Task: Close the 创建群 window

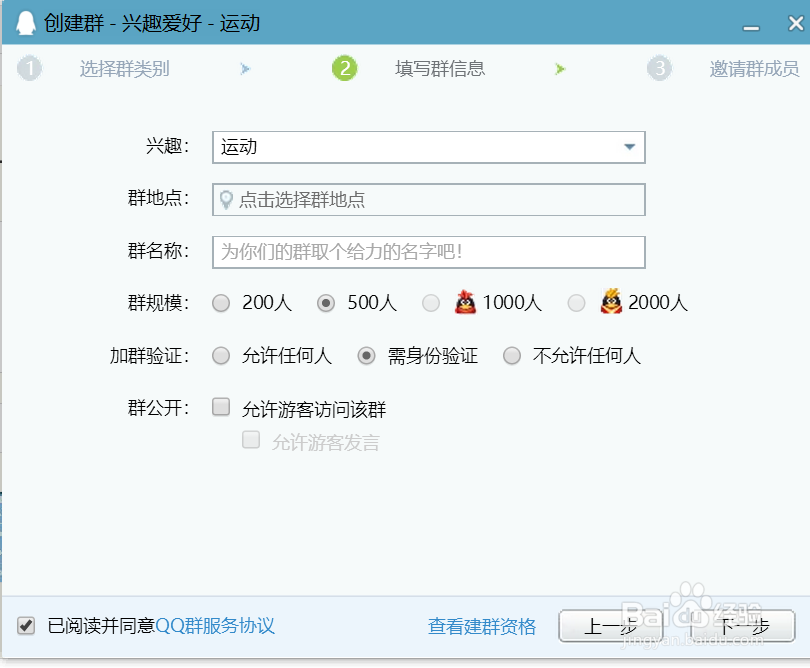Action: pos(796,23)
